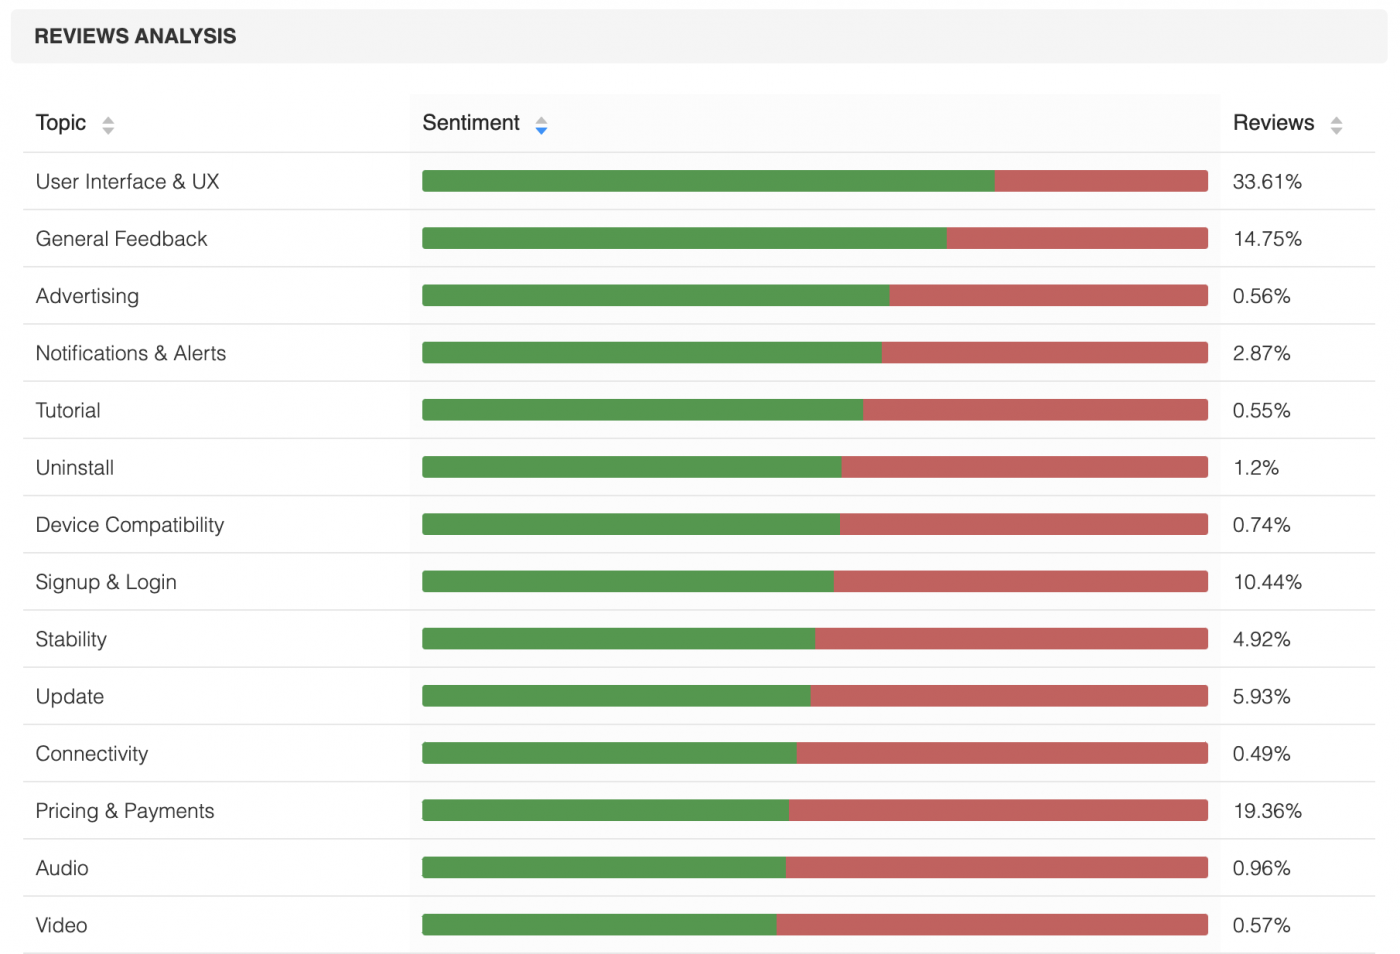The image size is (1400, 954).
Task: Click the Sentiment descending sort arrow
Action: [541, 131]
